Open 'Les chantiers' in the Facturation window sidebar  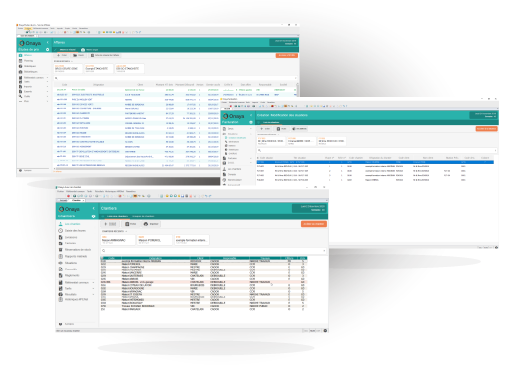(232, 169)
